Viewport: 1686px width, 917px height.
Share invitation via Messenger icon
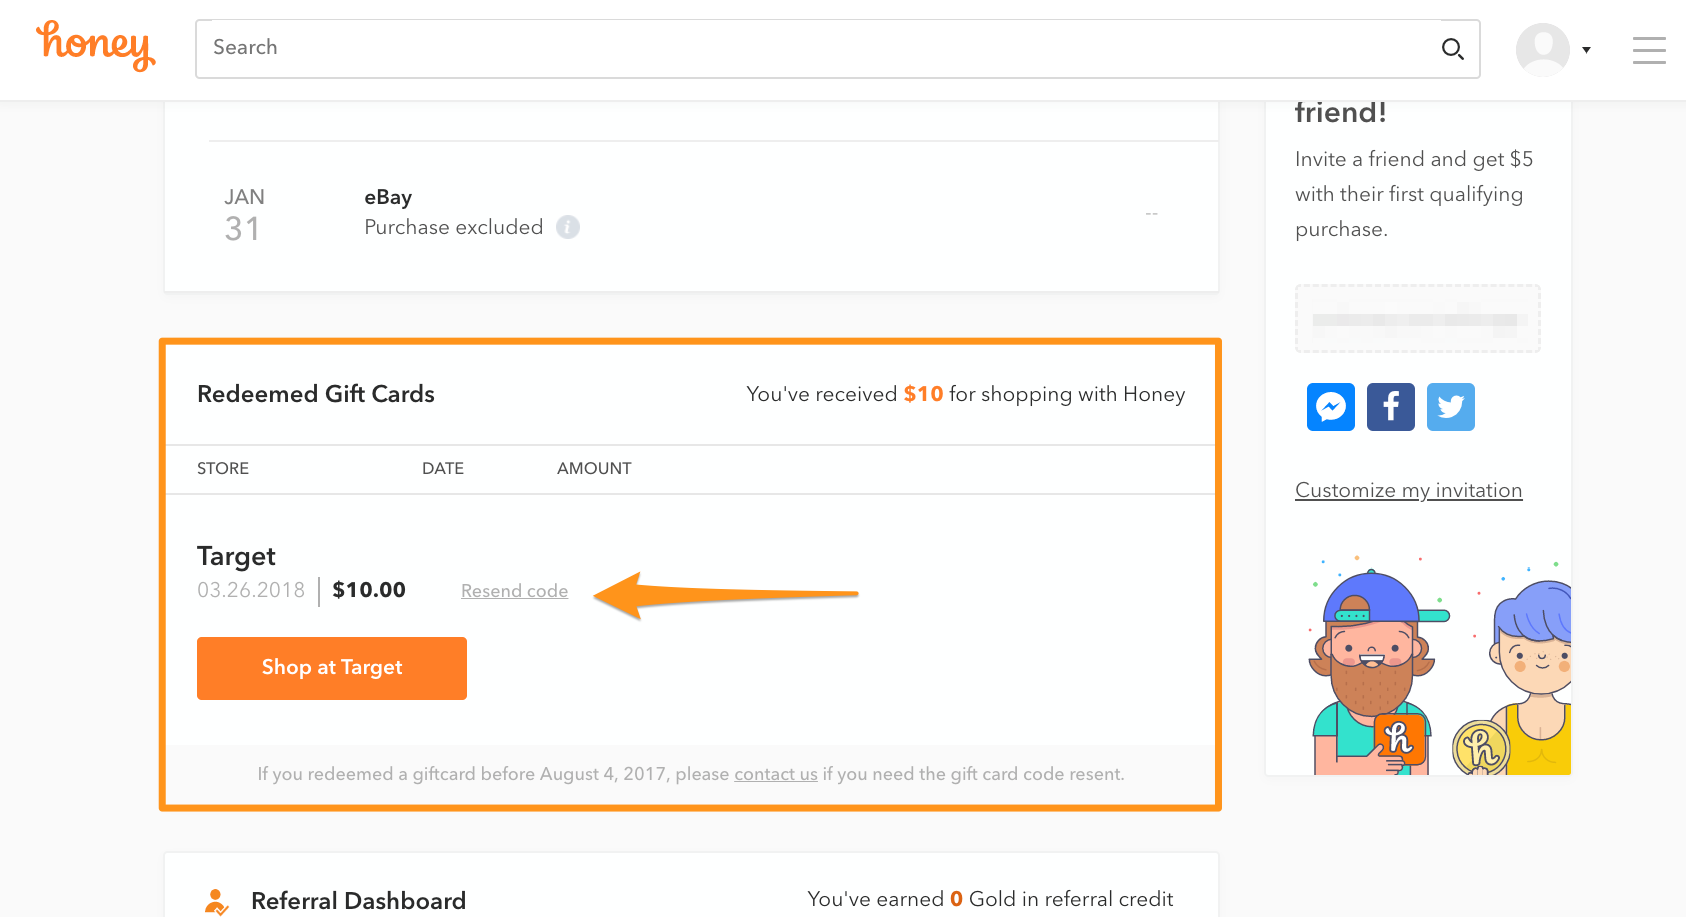pyautogui.click(x=1330, y=407)
